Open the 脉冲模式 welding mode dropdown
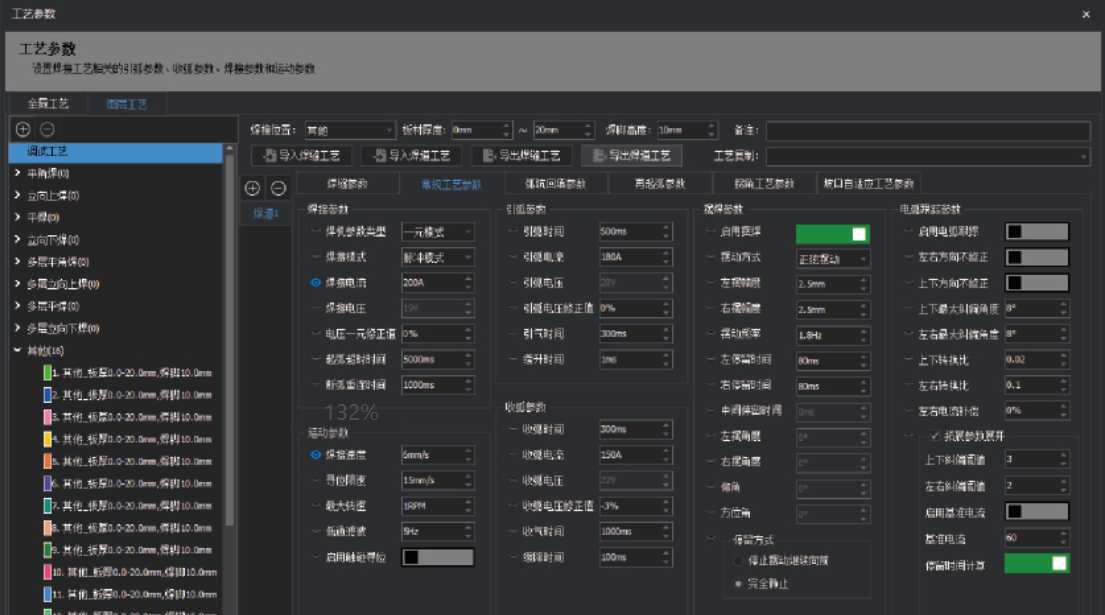This screenshot has height=615, width=1105. coord(438,257)
